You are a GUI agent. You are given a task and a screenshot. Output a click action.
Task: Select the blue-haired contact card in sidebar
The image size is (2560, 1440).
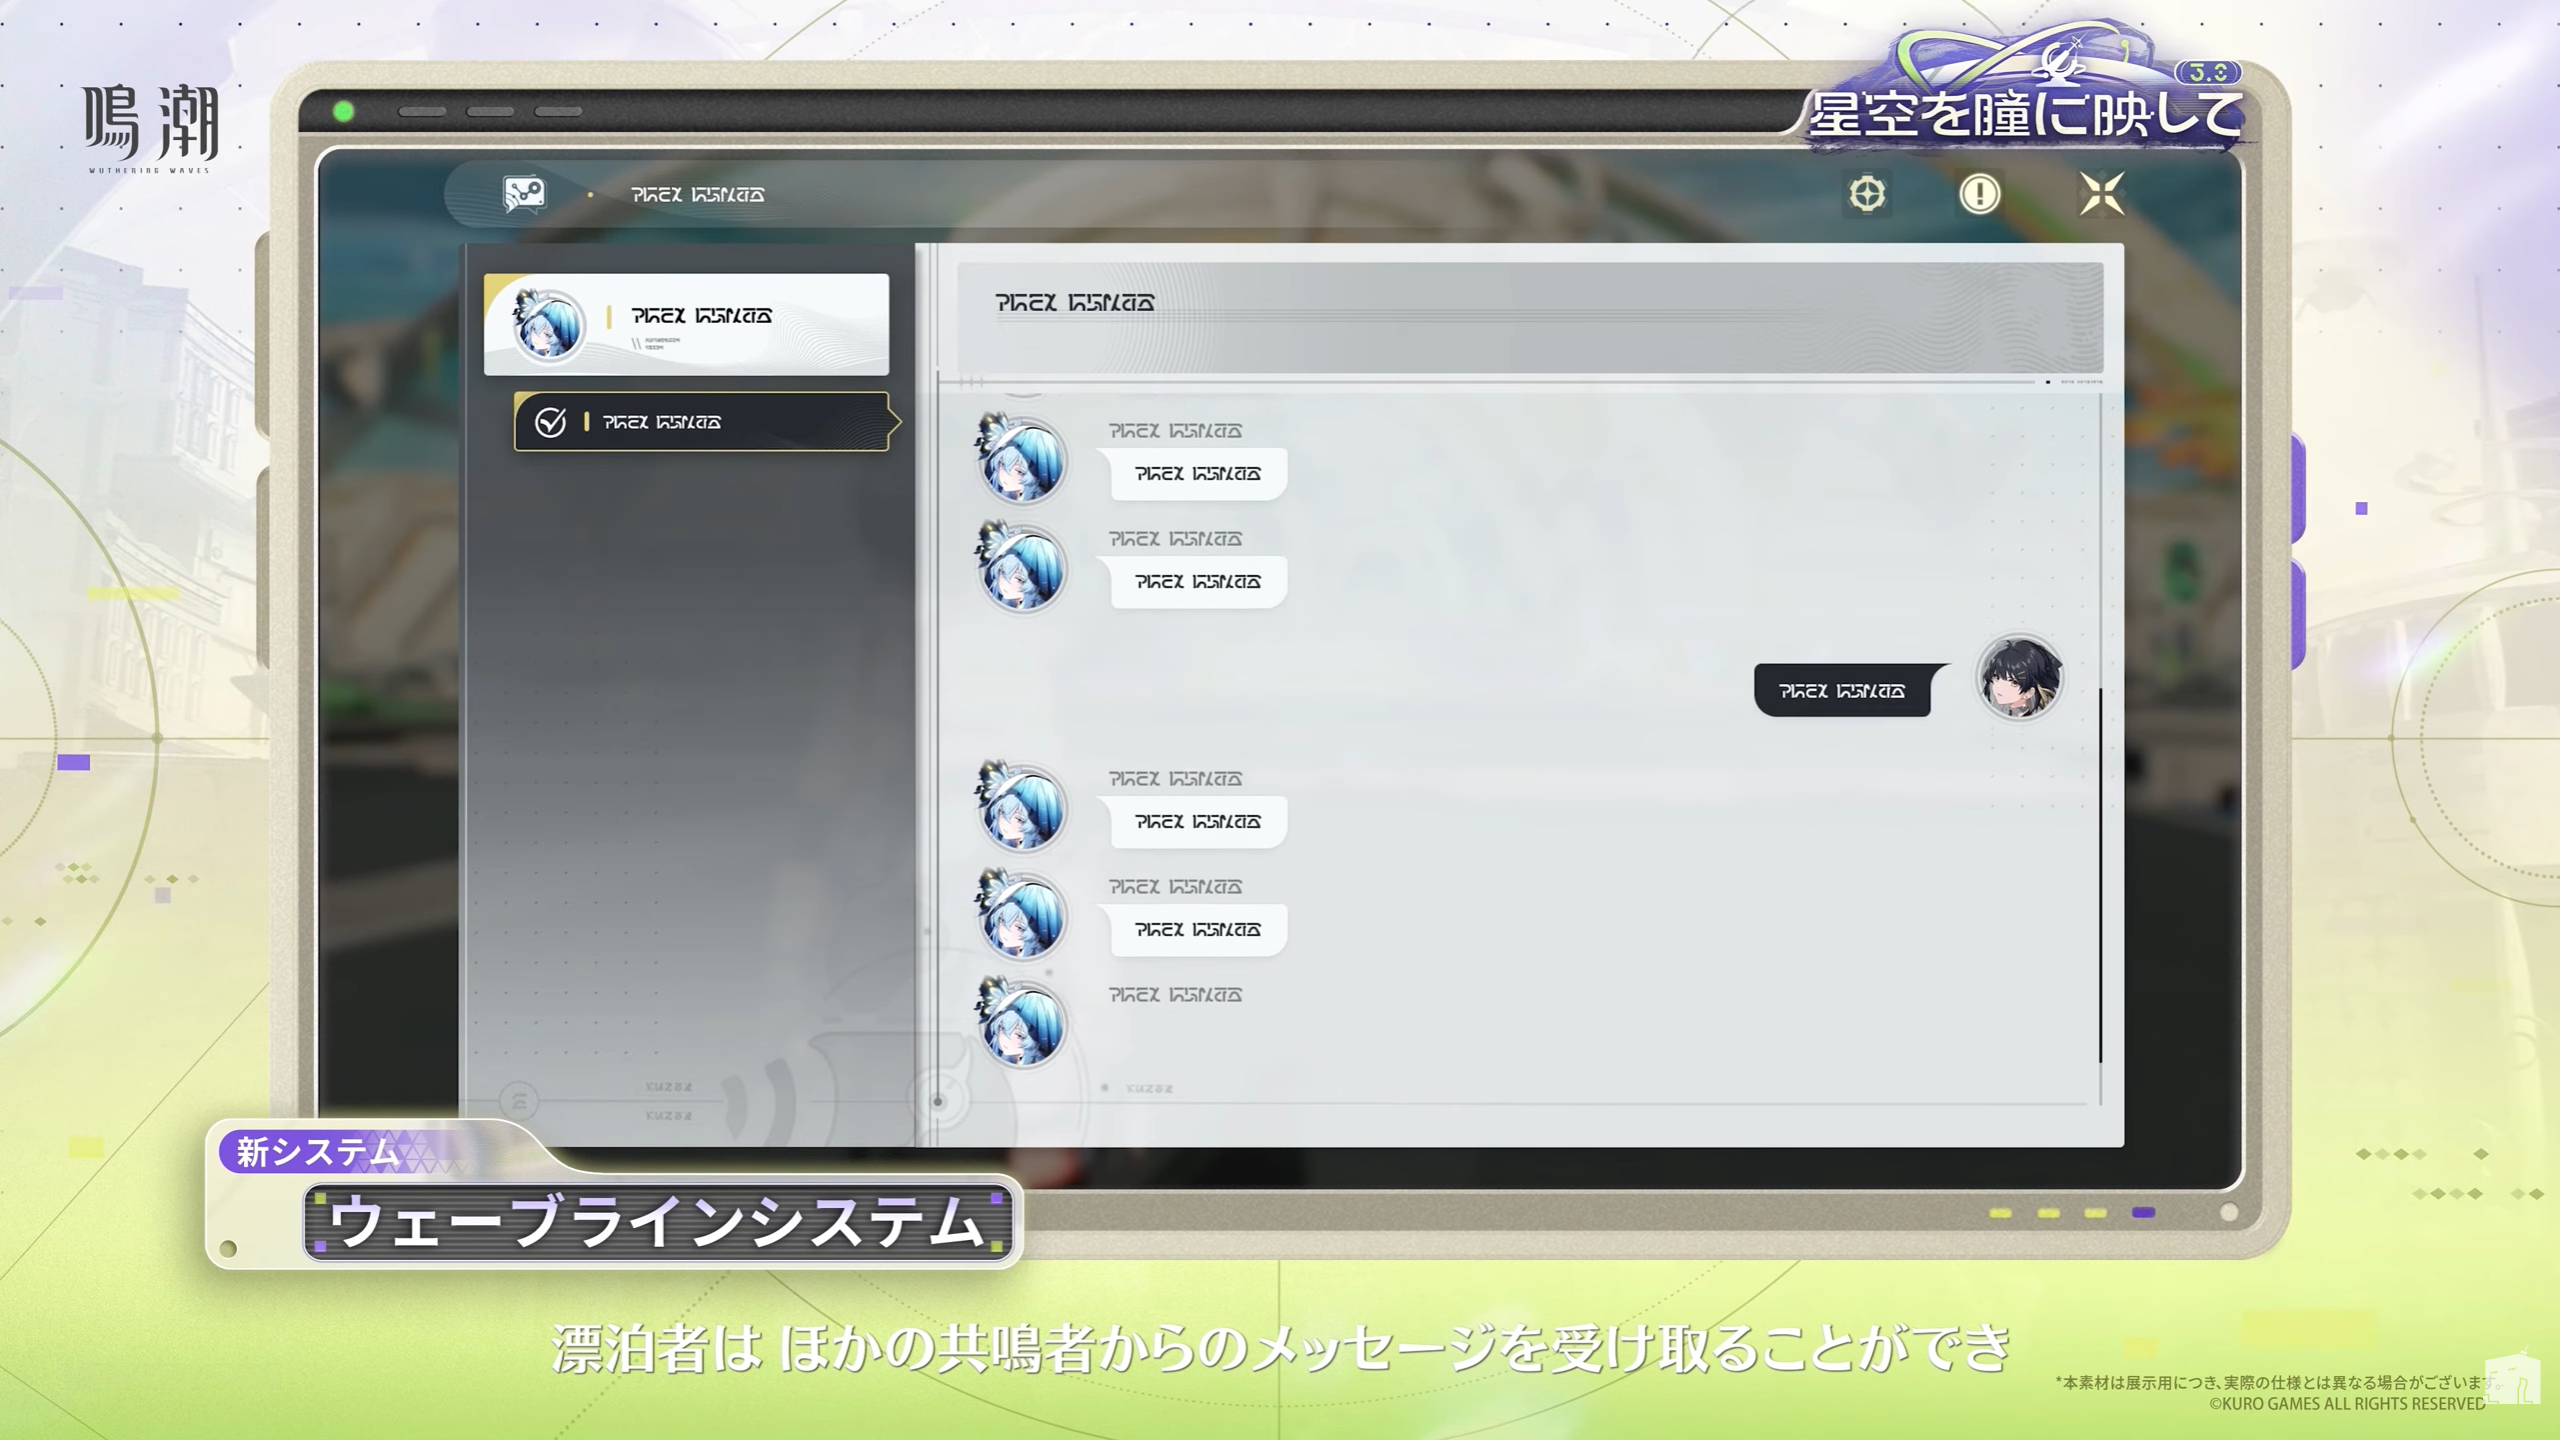686,323
